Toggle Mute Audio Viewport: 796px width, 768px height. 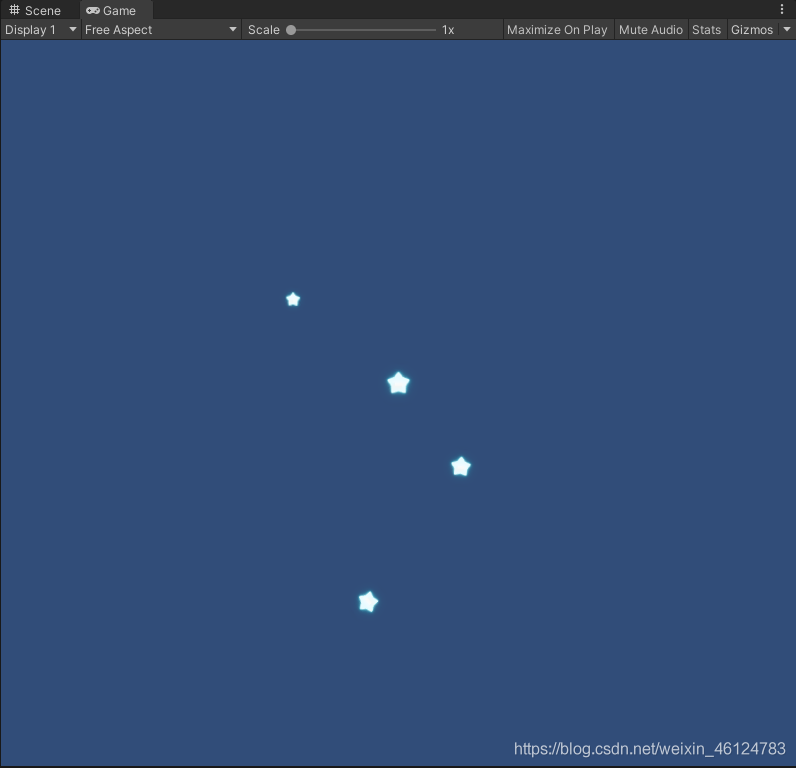[650, 30]
